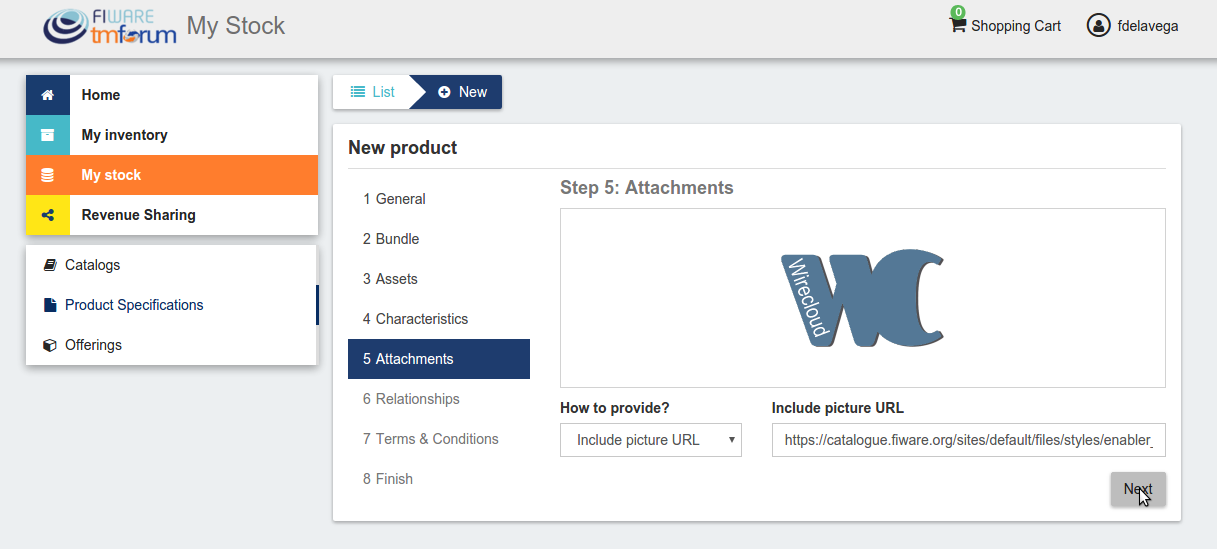Open Catalogs submenu item
1217x549 pixels.
172,265
